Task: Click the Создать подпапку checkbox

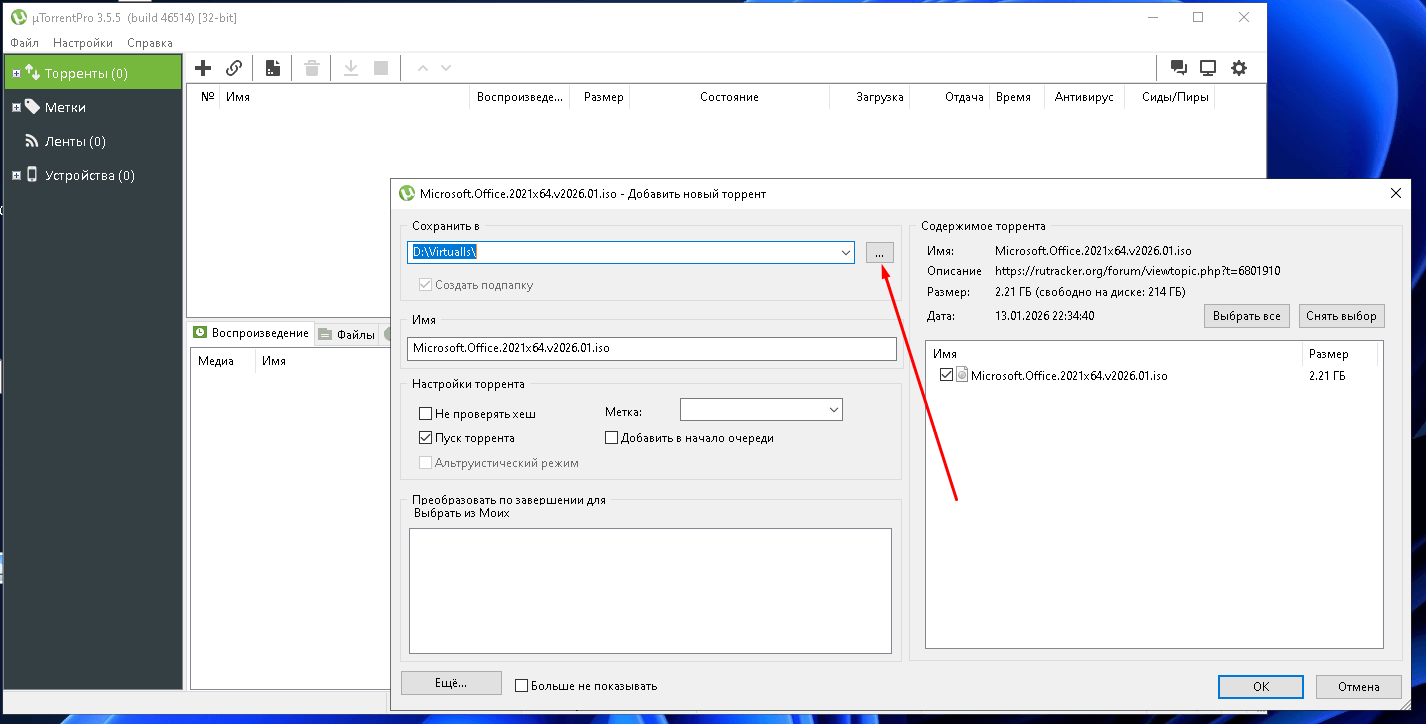Action: coord(426,285)
